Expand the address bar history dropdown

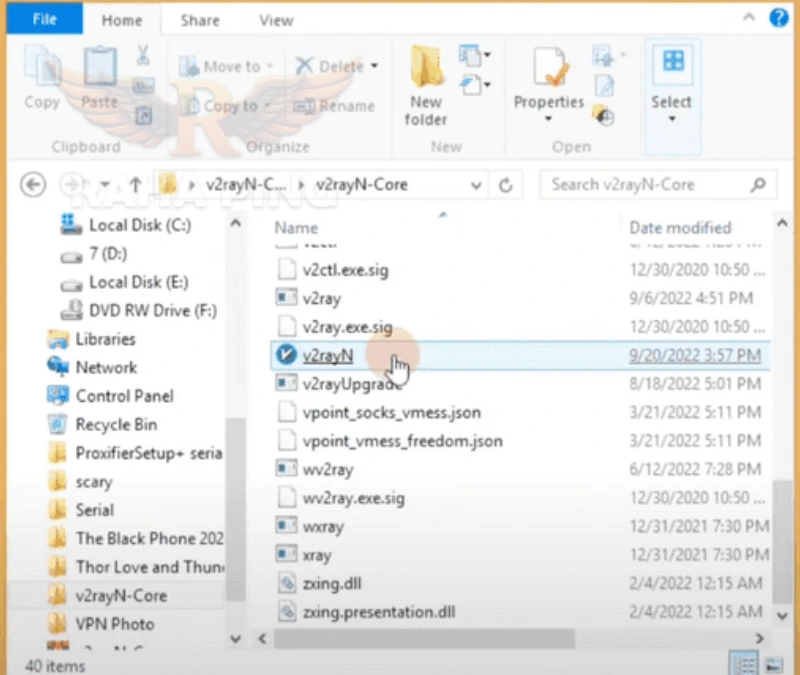477,185
